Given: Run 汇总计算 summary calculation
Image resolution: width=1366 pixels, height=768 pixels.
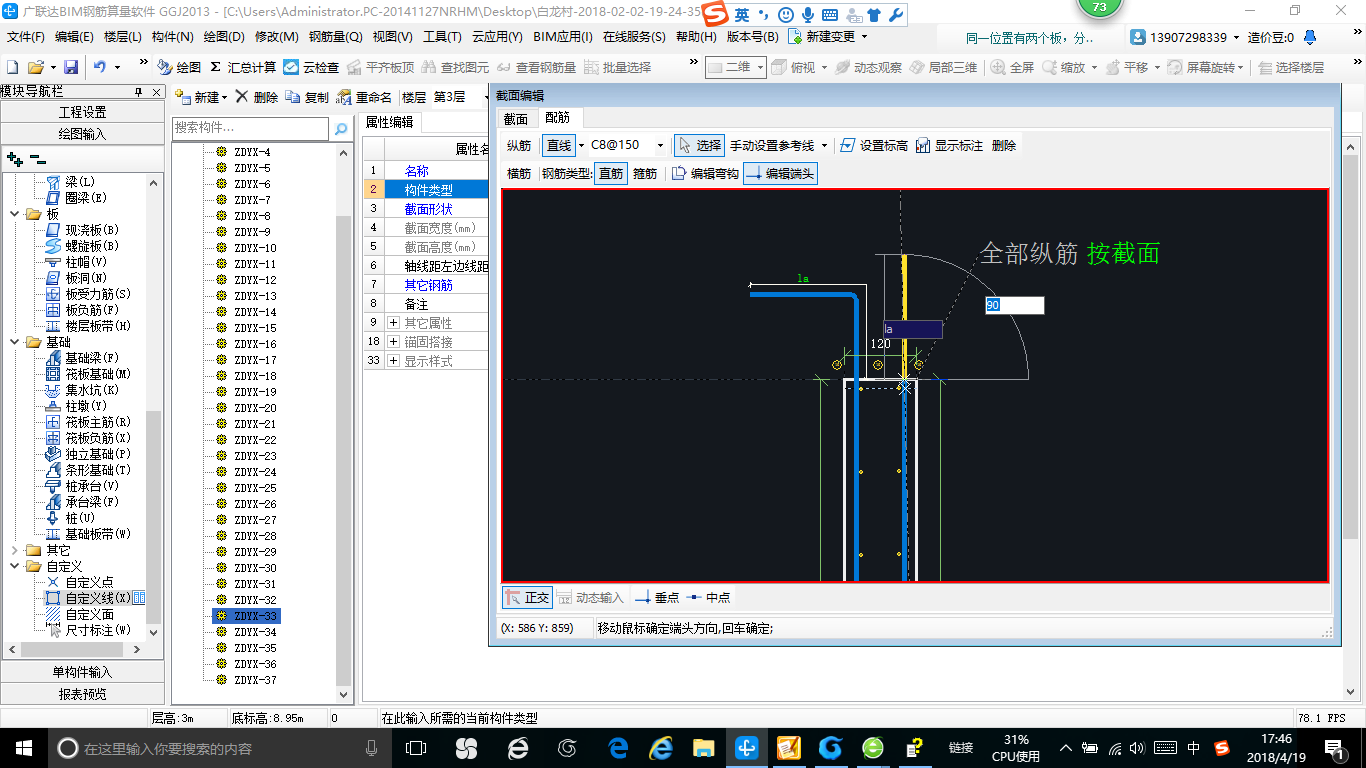Looking at the screenshot, I should (x=243, y=67).
